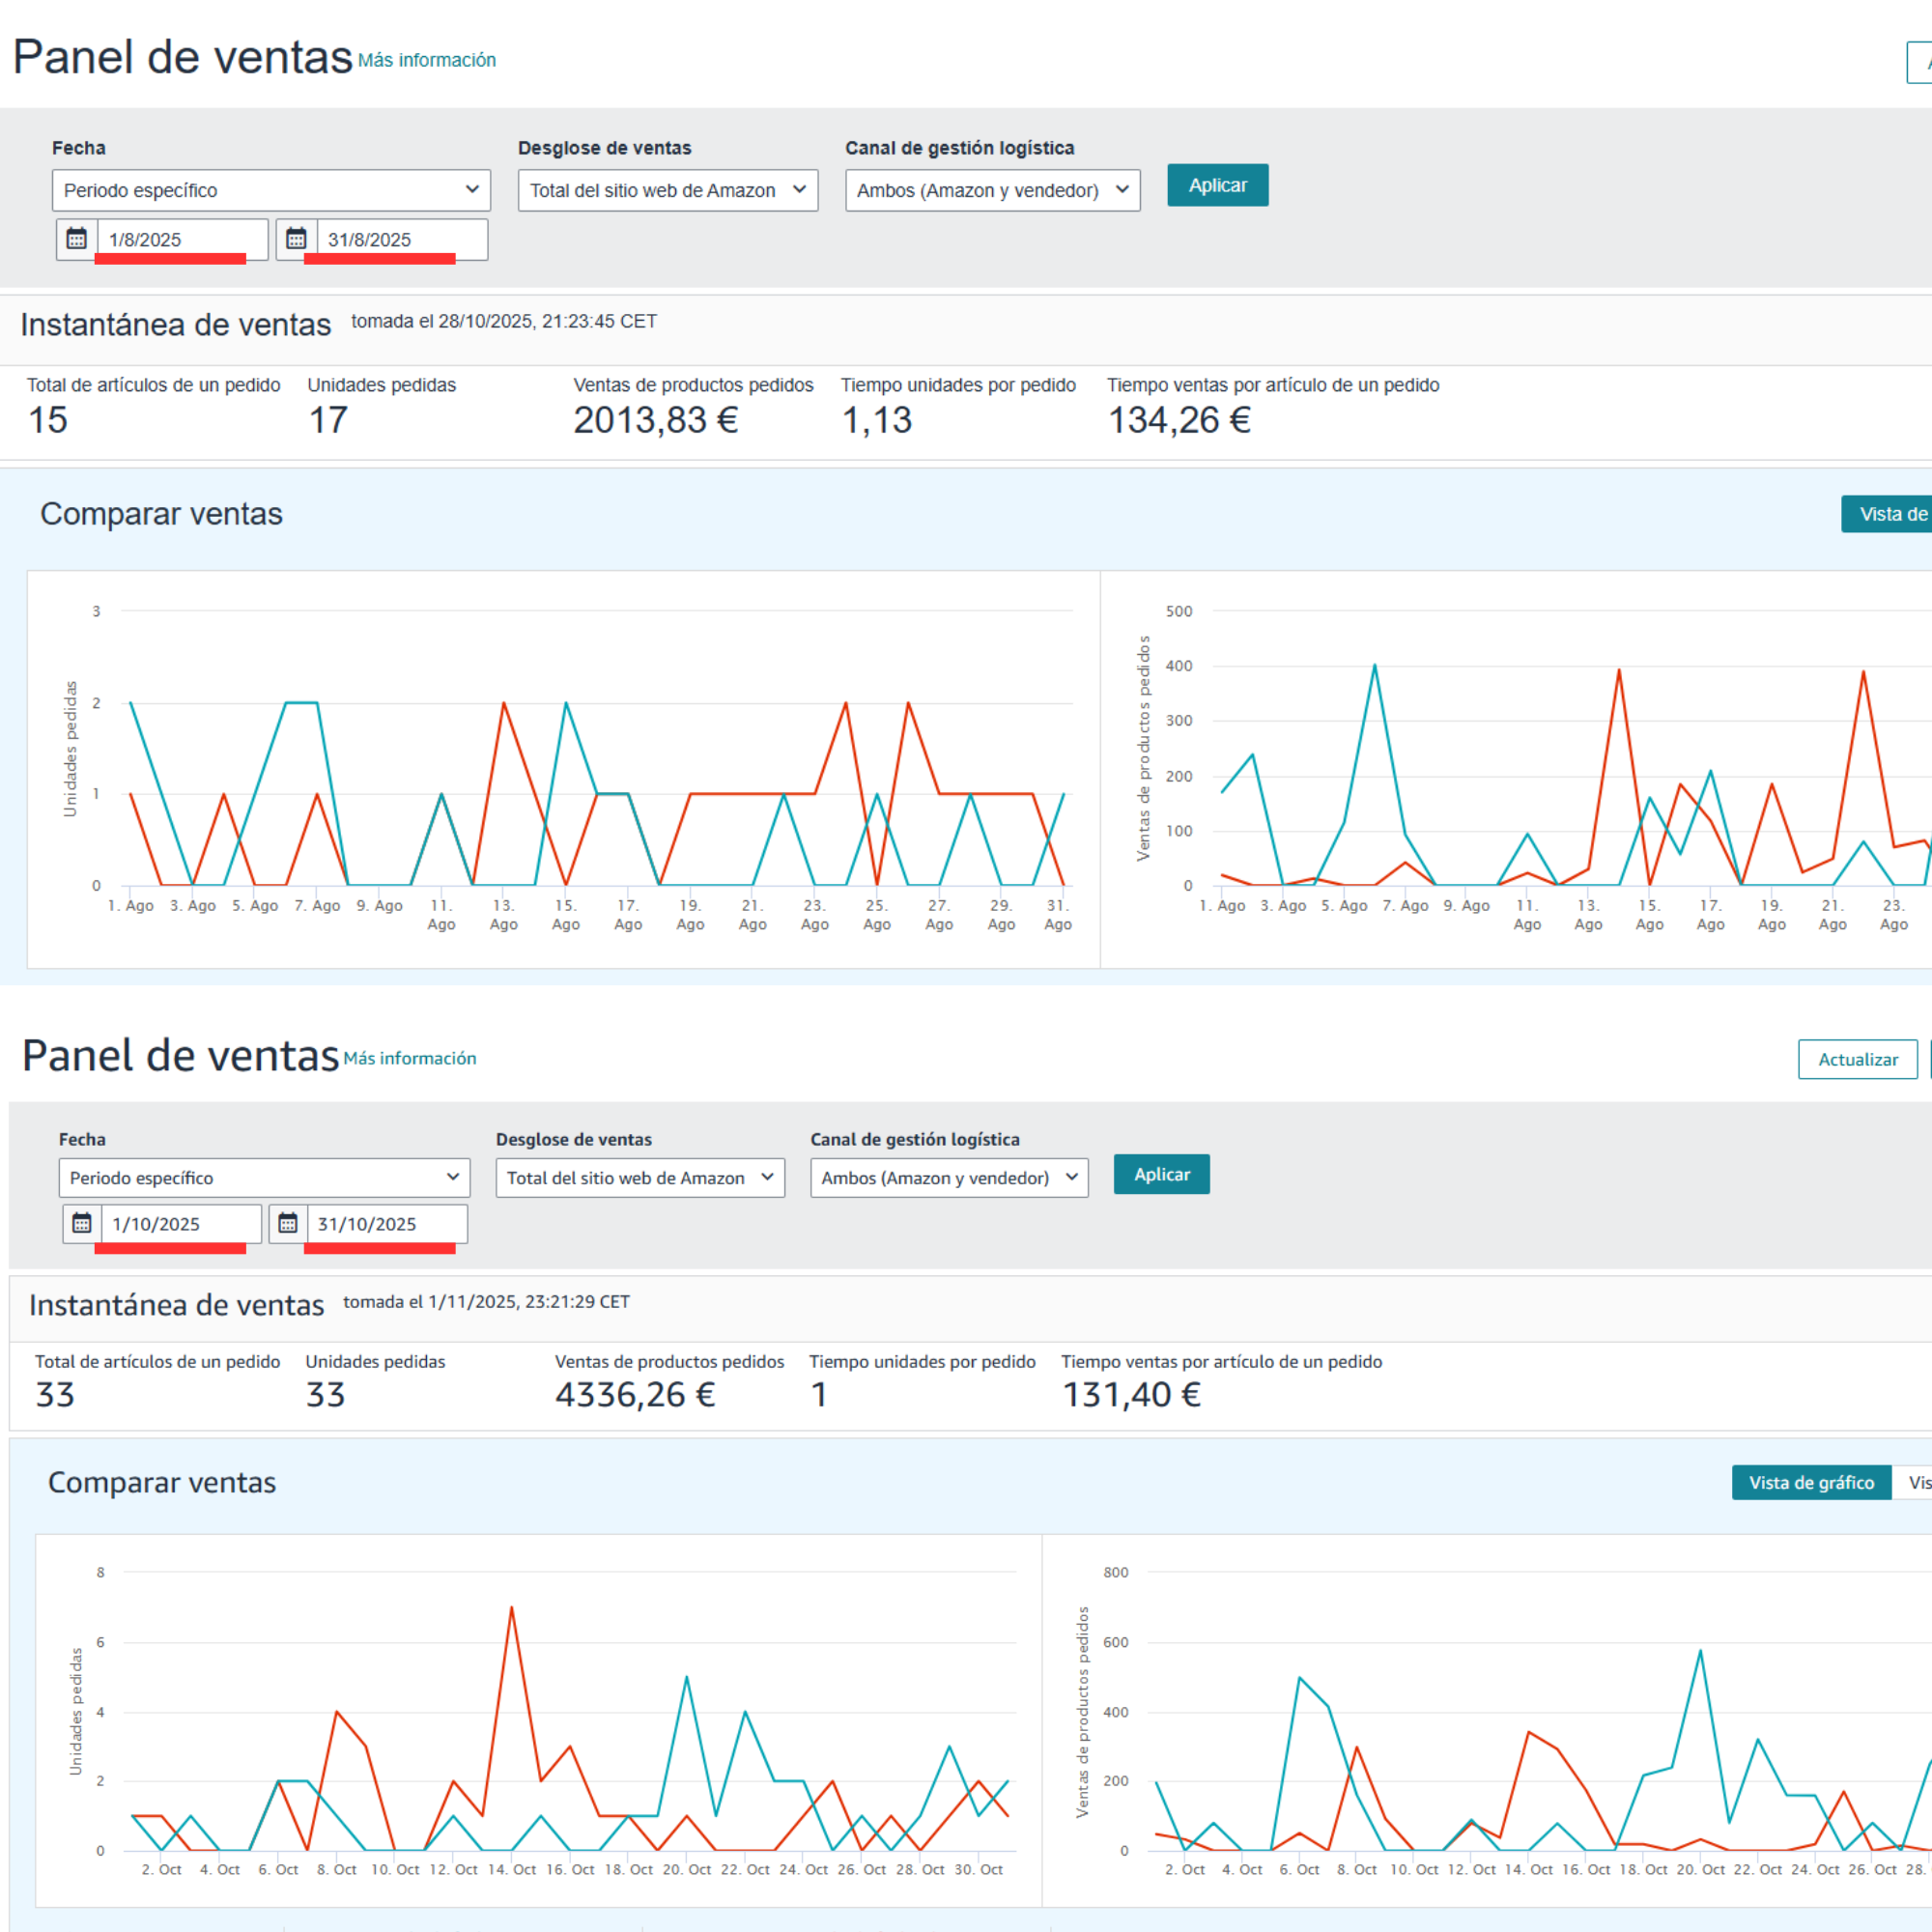Open top 'Más información' link
The height and width of the screenshot is (1932, 1932).
point(427,60)
